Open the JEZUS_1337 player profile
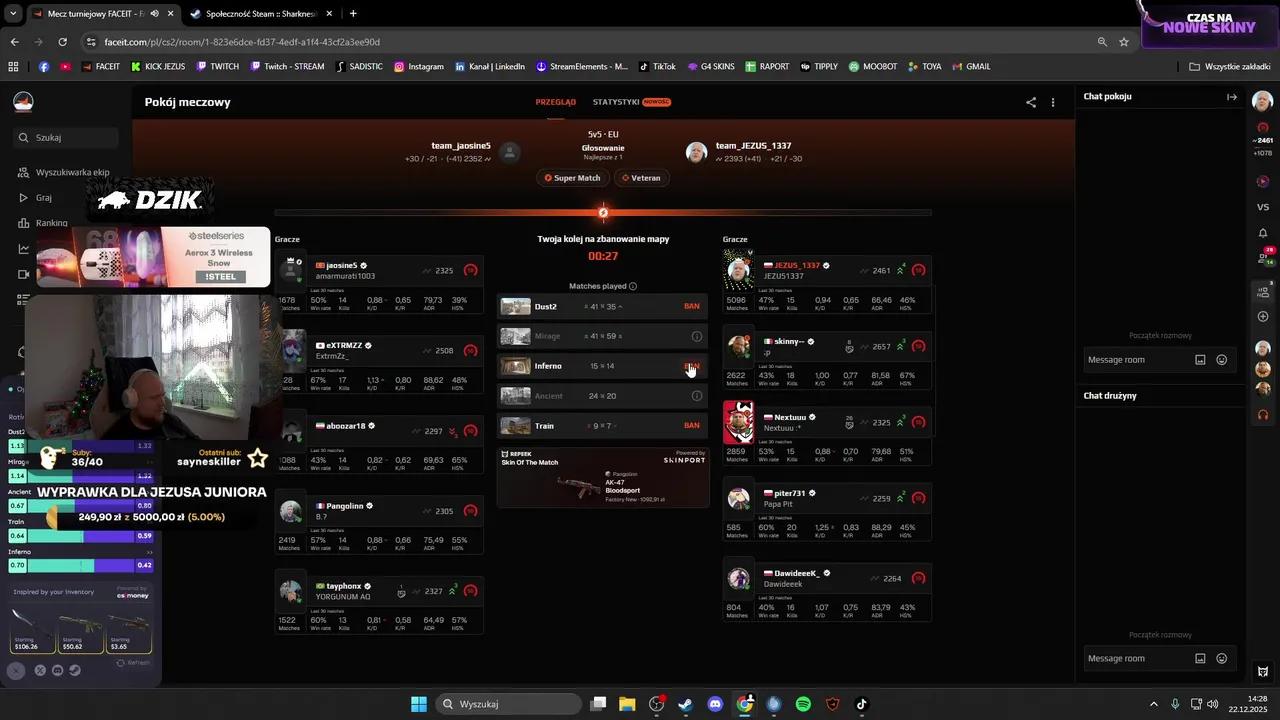Viewport: 1280px width, 720px height. [797, 266]
